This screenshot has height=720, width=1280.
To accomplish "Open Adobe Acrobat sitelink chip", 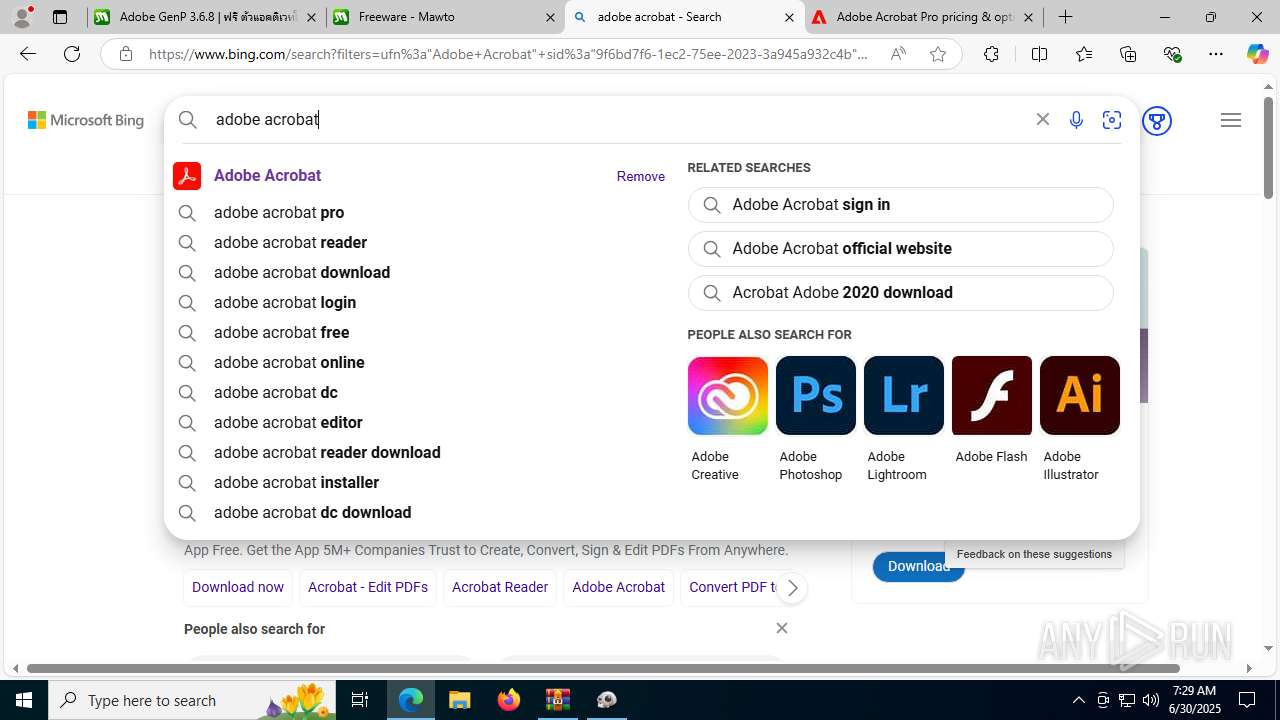I will pyautogui.click(x=618, y=587).
